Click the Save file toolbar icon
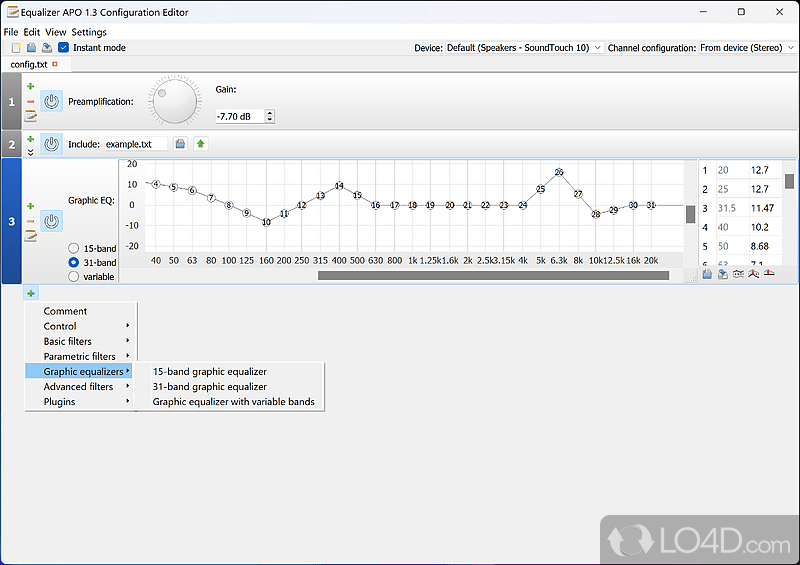 [x=47, y=47]
